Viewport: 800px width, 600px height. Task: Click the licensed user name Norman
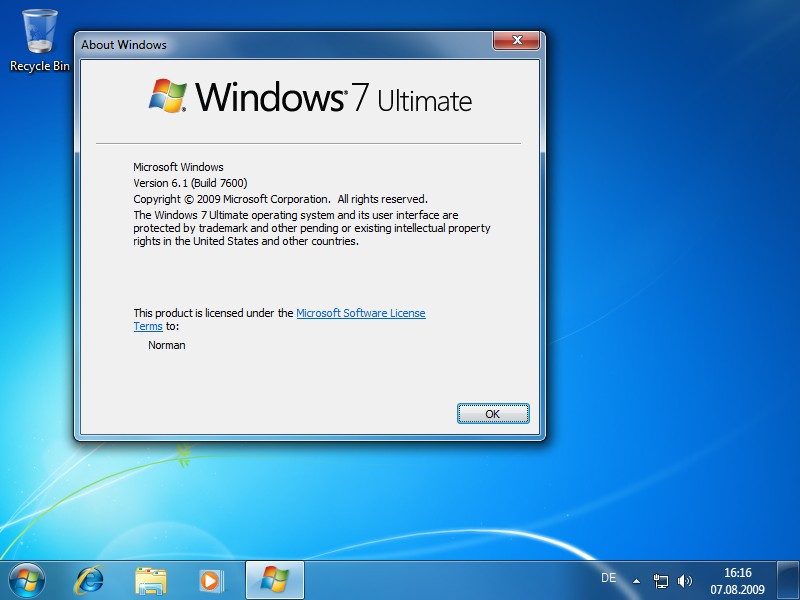[x=167, y=345]
